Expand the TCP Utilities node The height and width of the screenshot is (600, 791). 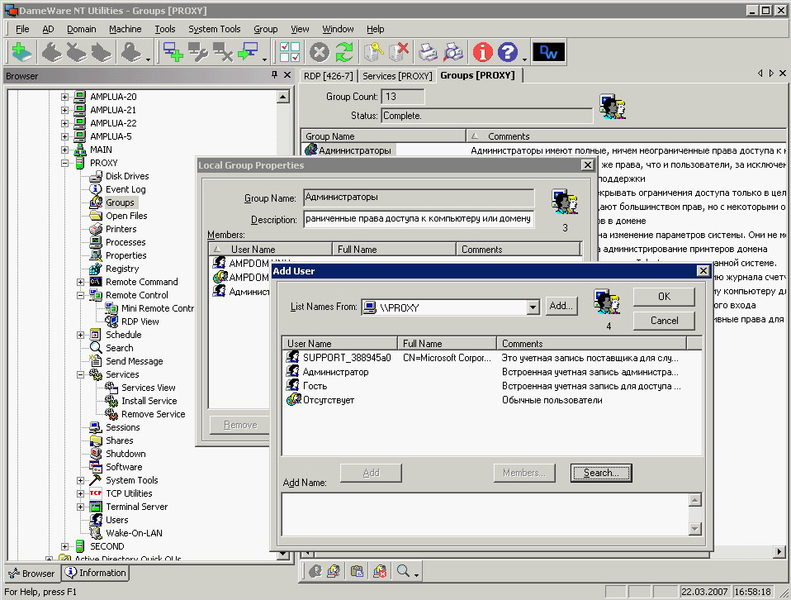pyautogui.click(x=80, y=493)
